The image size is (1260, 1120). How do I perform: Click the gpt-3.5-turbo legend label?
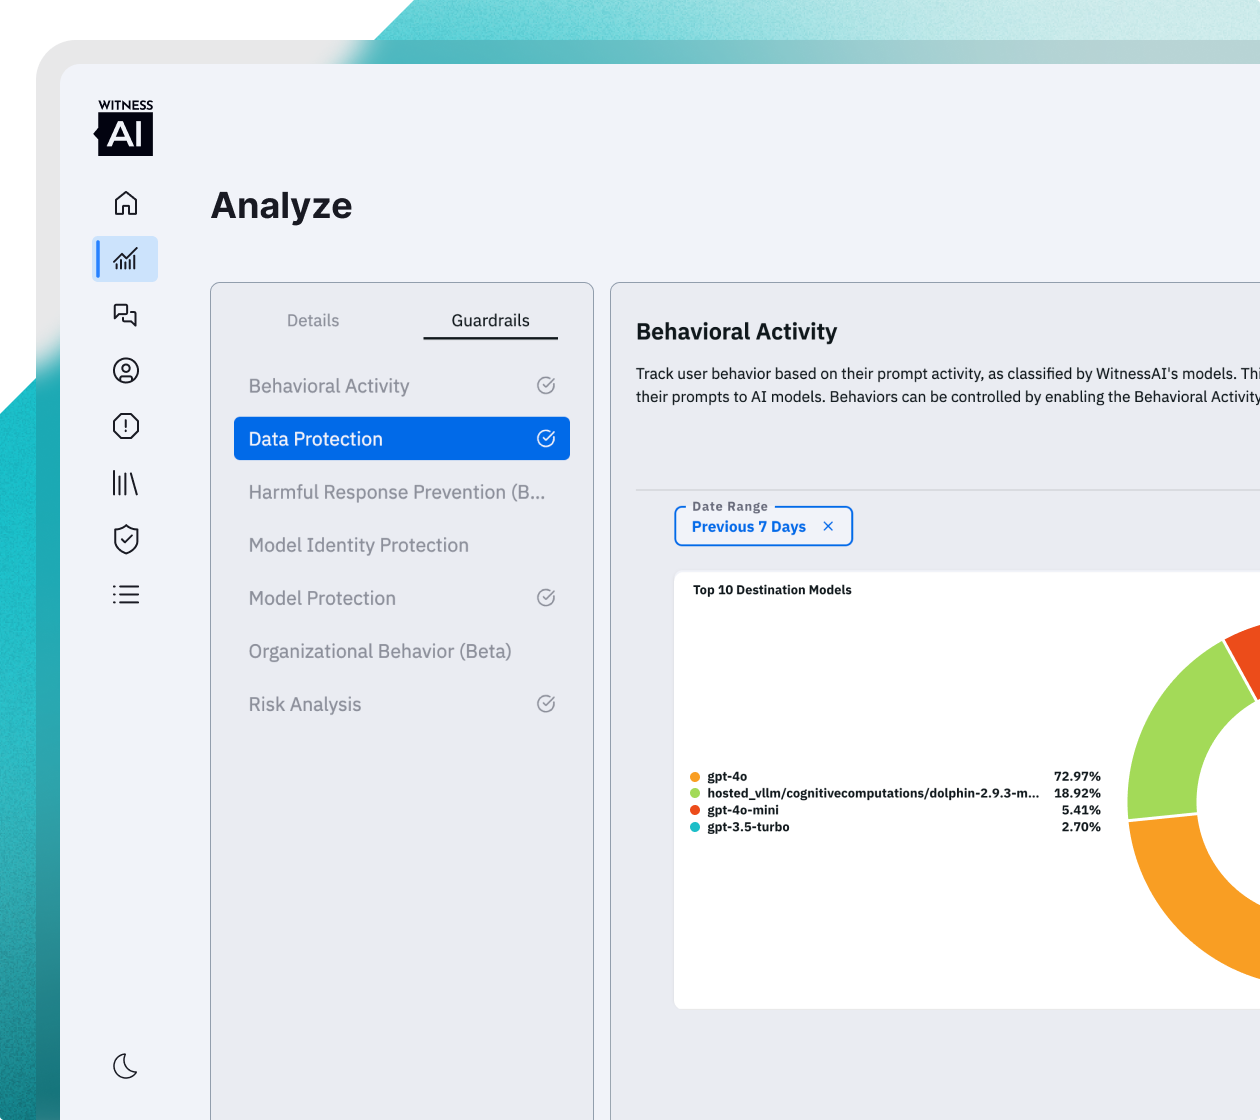748,828
